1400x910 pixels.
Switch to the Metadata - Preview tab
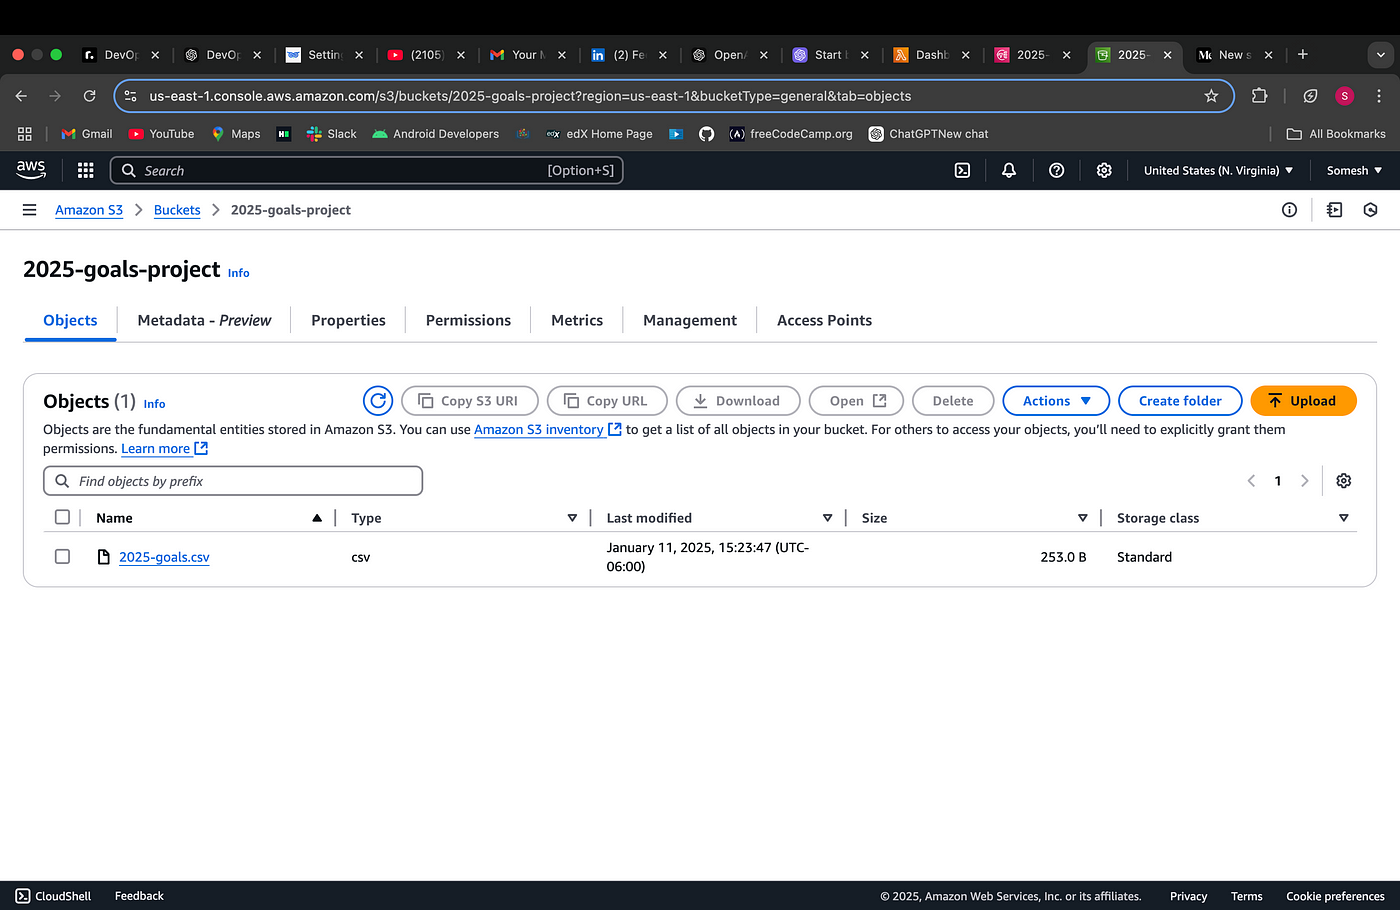(204, 320)
